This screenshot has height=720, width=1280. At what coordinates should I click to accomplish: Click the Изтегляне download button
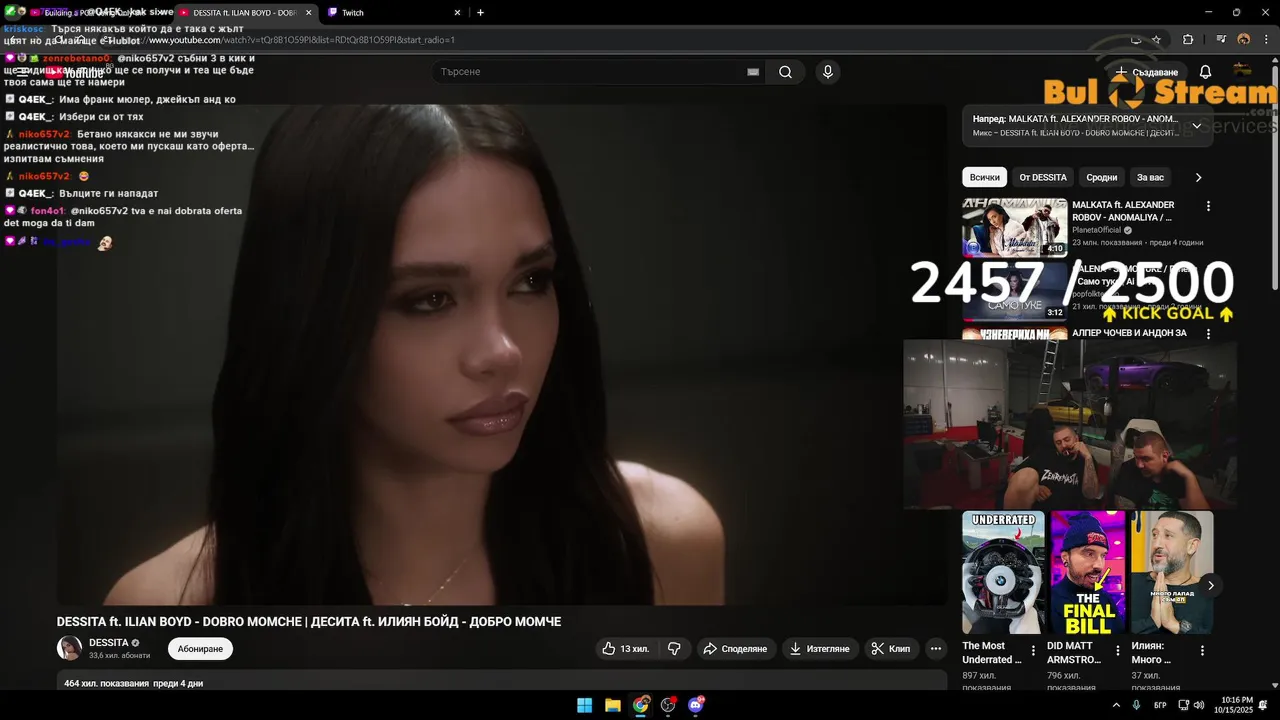coord(820,649)
